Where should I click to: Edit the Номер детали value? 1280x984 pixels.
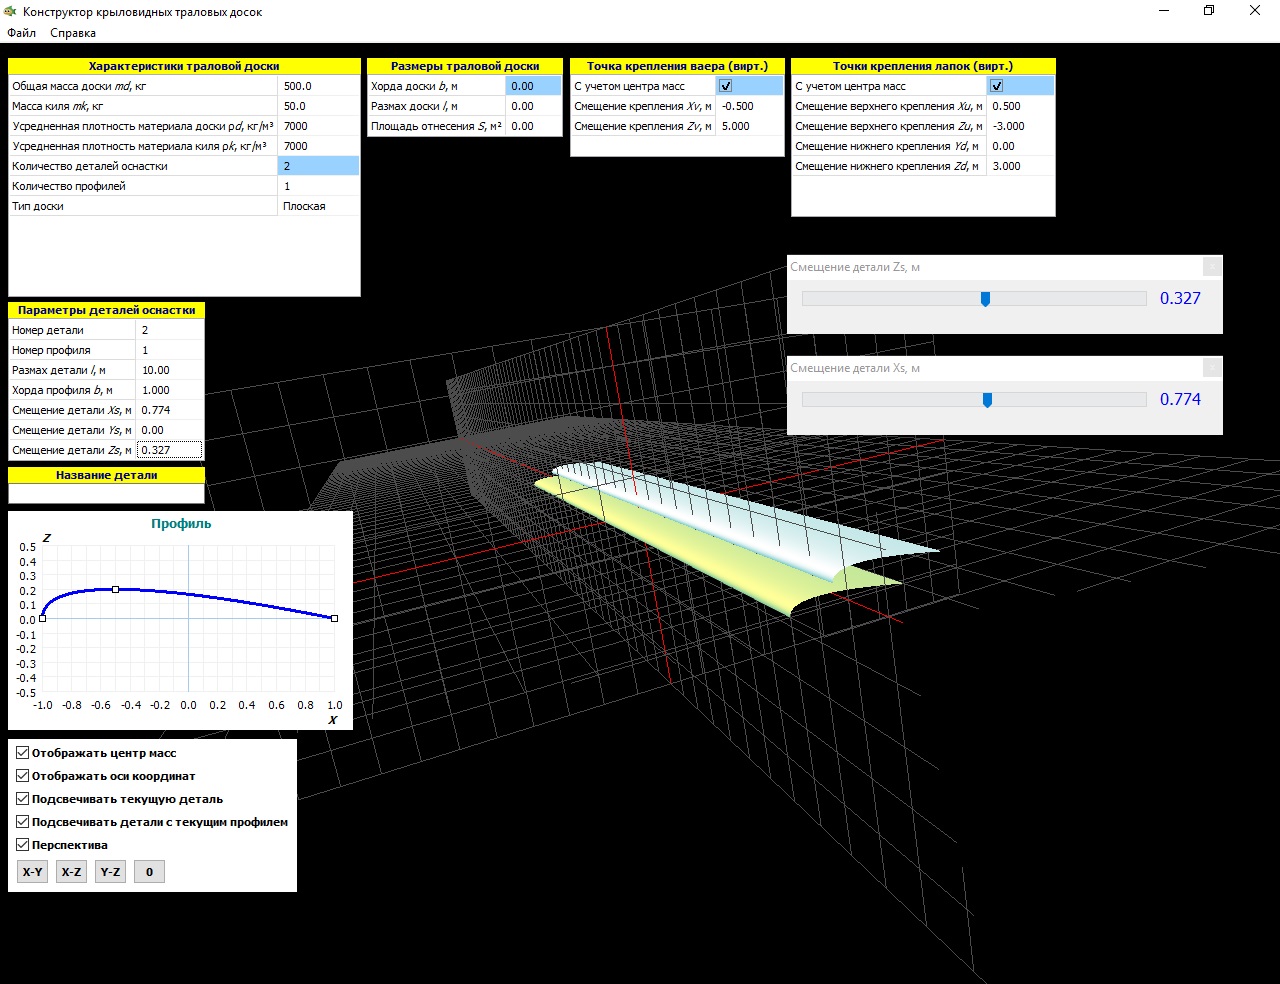[x=170, y=330]
